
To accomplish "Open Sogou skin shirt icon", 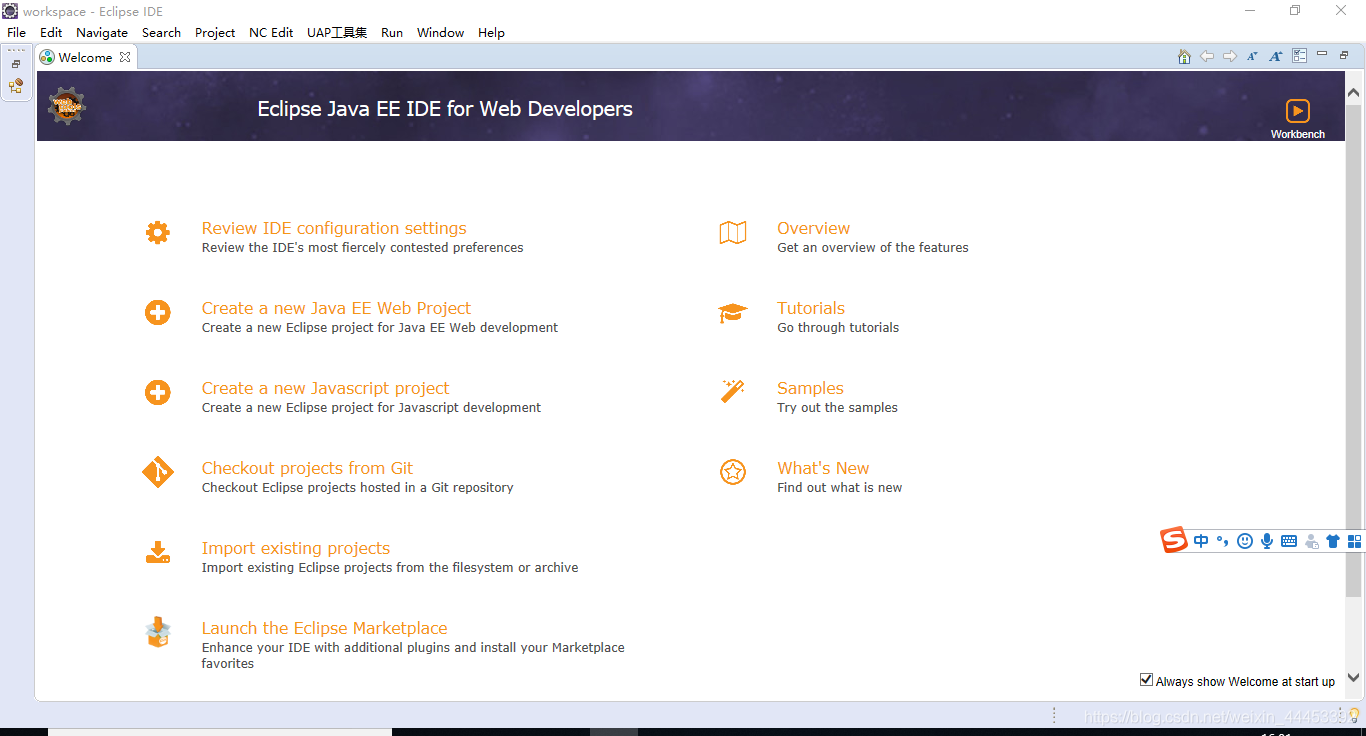I will [1333, 541].
